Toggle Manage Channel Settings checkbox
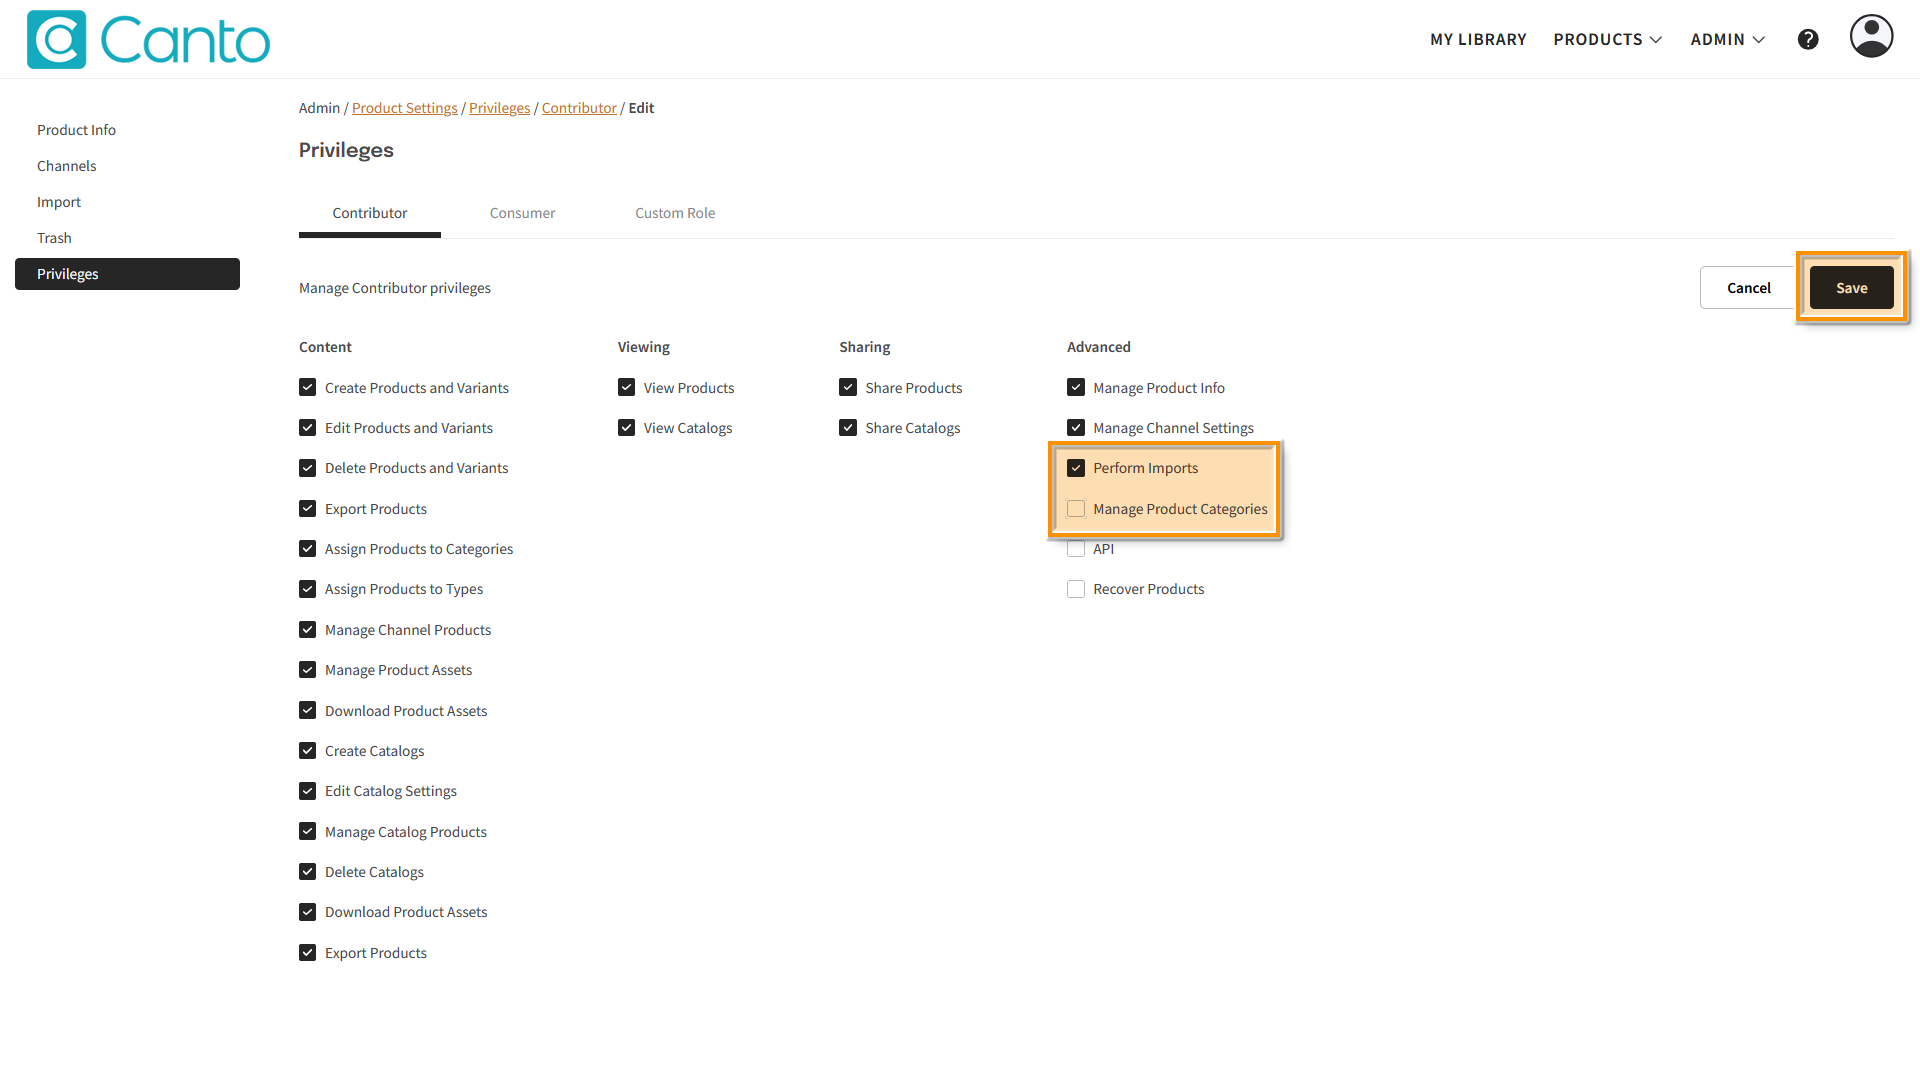The width and height of the screenshot is (1920, 1080). [1076, 428]
